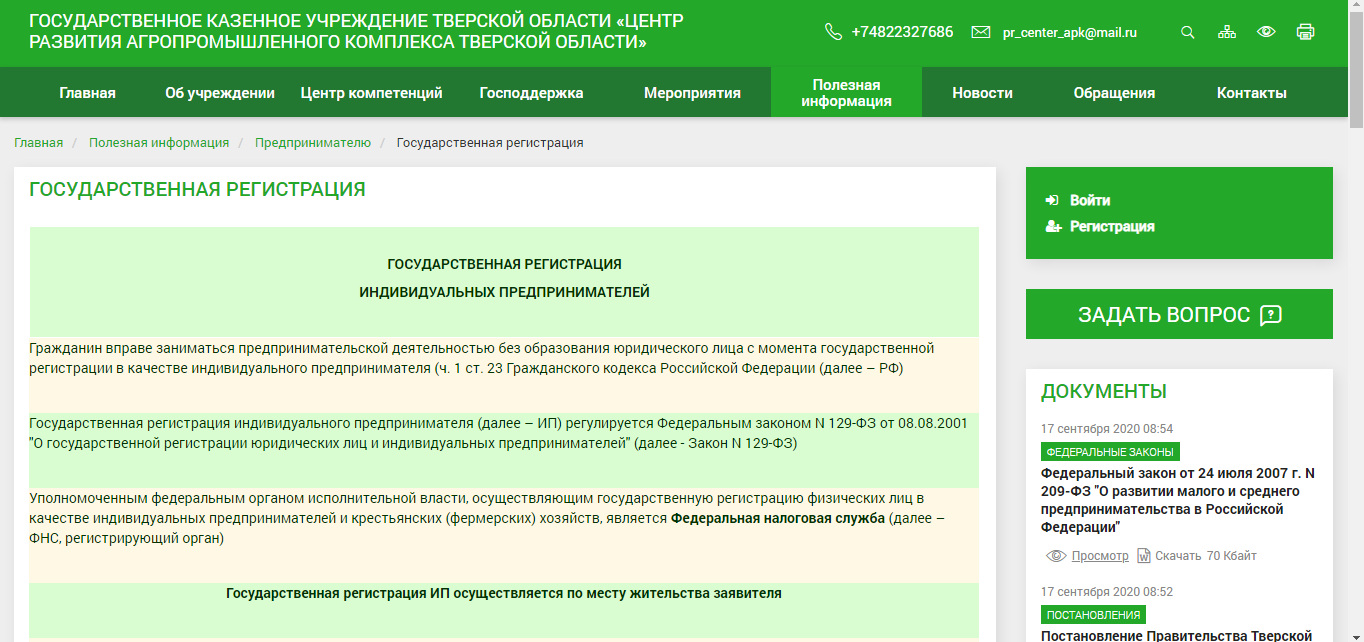The image size is (1364, 642).
Task: Click the Word file icon beside Скачать
Action: point(1145,556)
